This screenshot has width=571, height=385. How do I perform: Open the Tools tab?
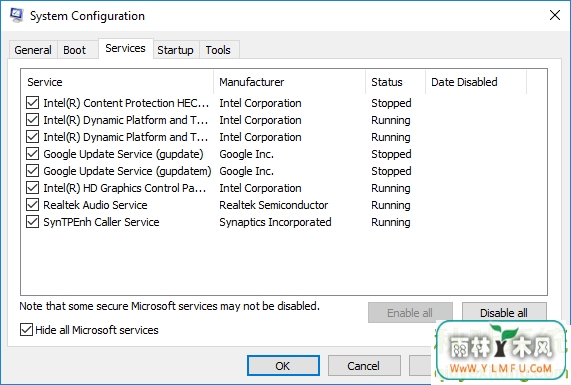click(218, 50)
